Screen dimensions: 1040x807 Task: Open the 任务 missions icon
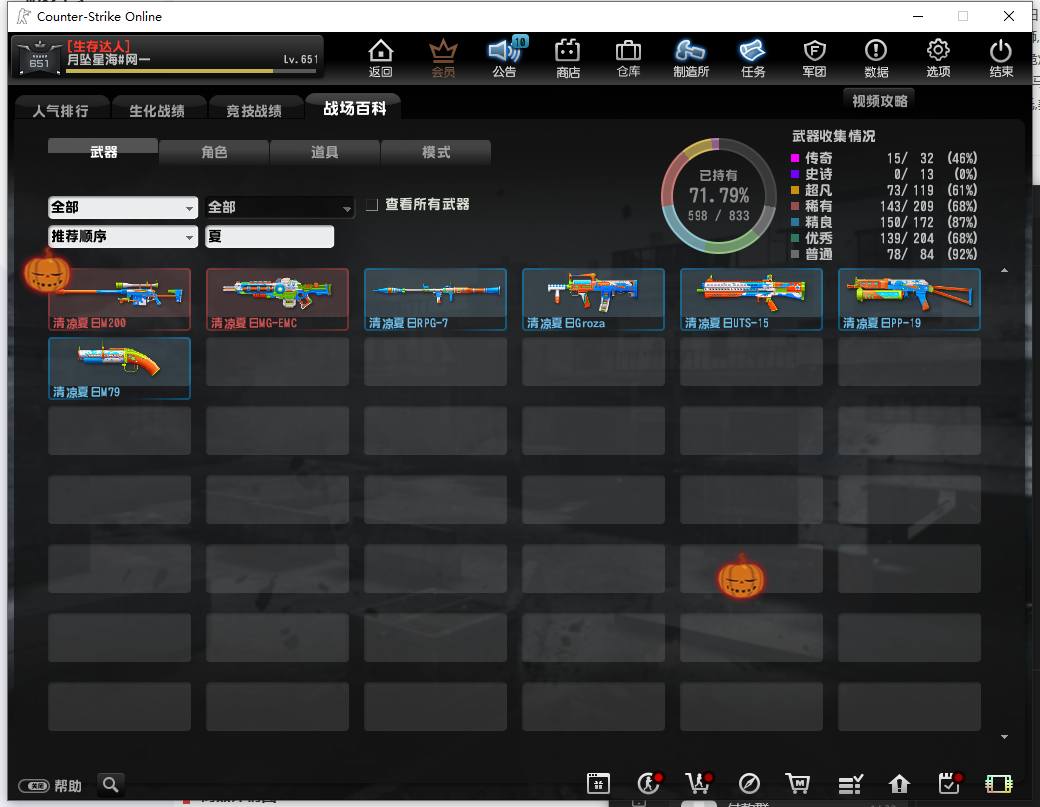point(753,57)
